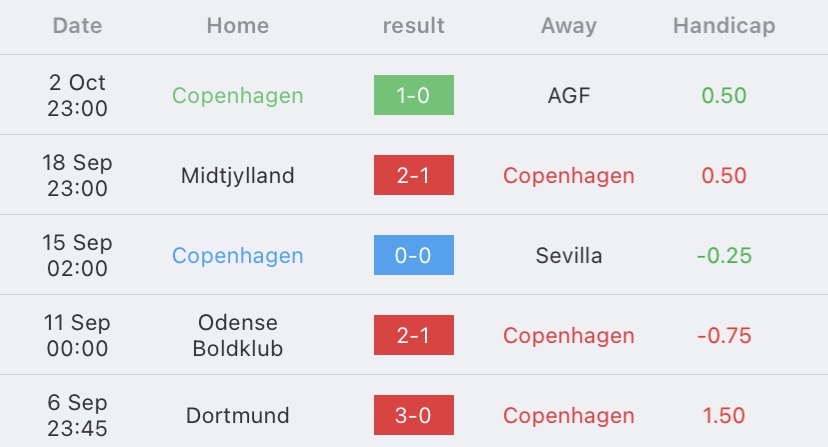Screen dimensions: 828x447
Task: Click the 1.50 handicap value
Action: click(x=723, y=415)
